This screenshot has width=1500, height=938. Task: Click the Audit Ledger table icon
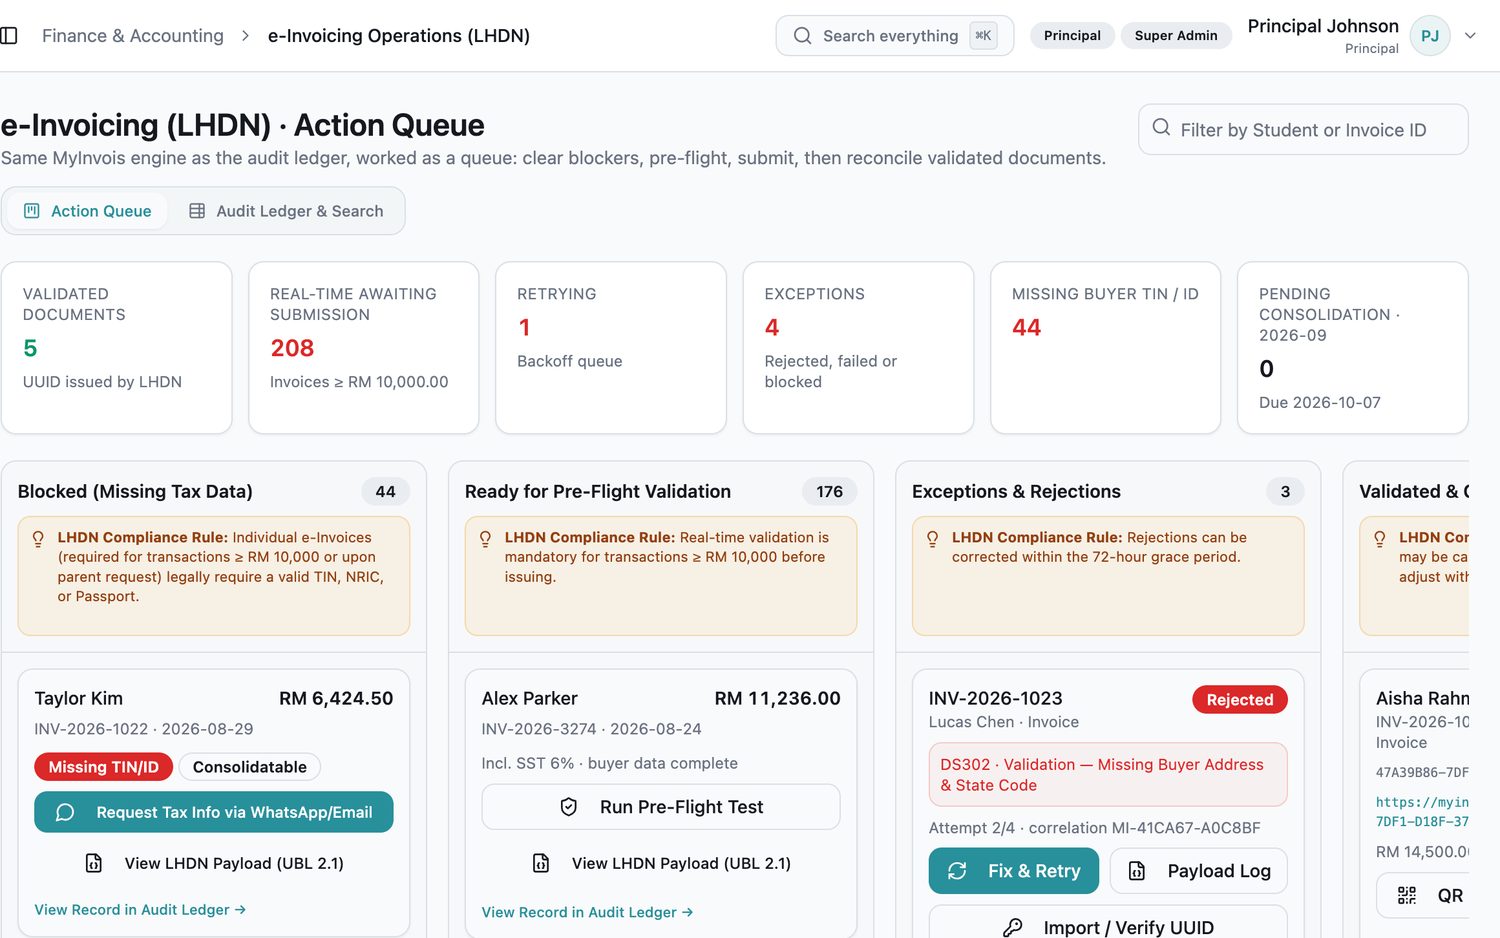coord(197,211)
